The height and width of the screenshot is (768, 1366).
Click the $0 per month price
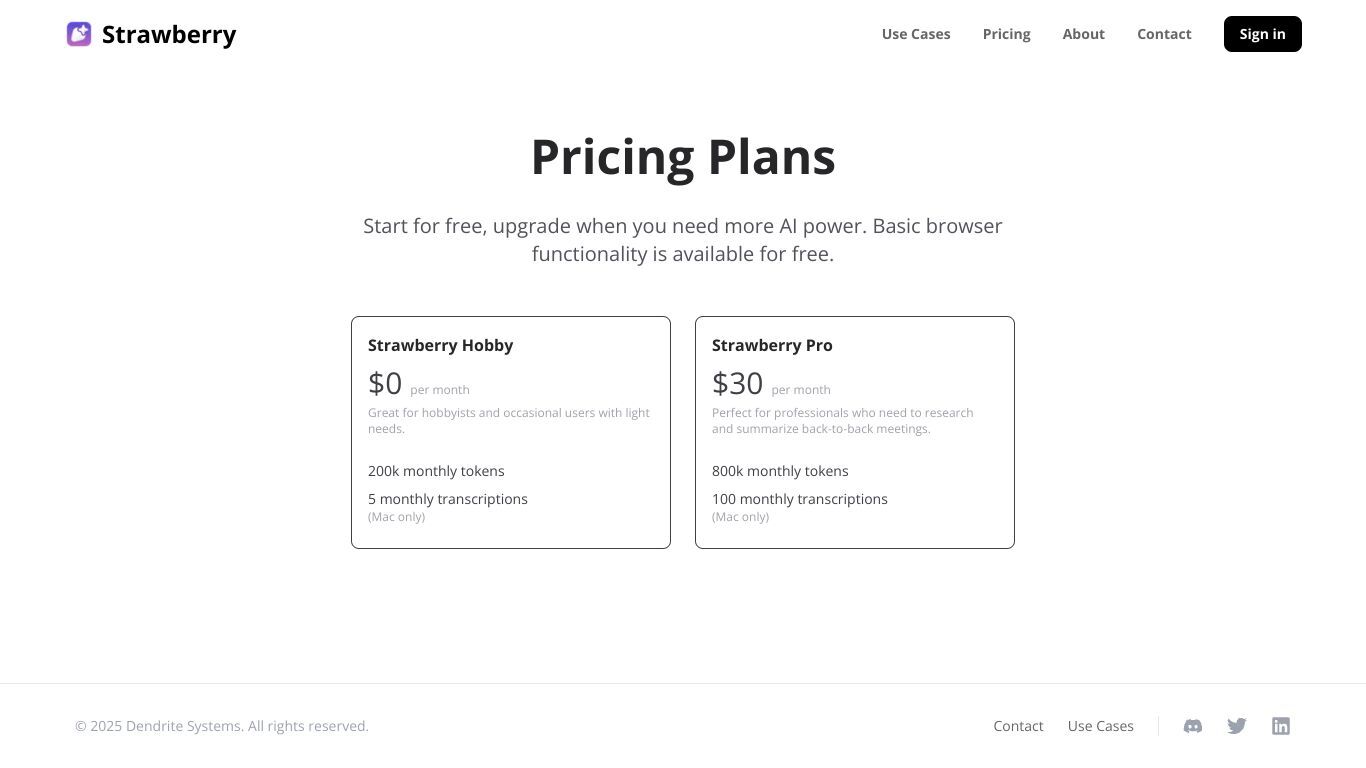click(x=418, y=383)
